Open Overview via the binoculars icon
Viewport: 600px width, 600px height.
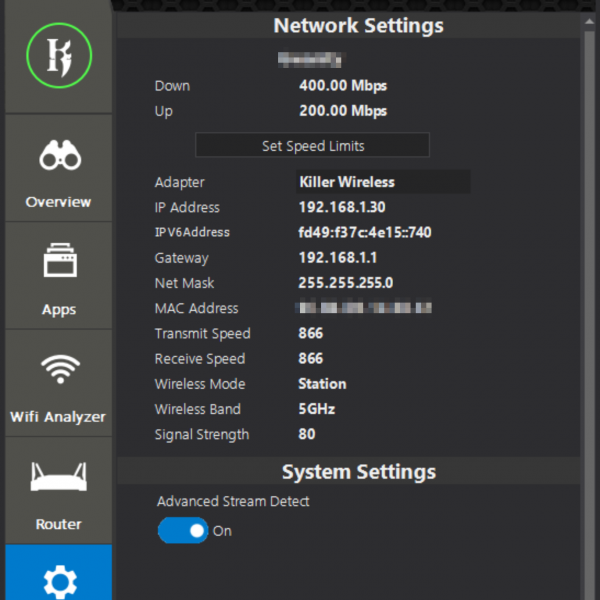(59, 158)
